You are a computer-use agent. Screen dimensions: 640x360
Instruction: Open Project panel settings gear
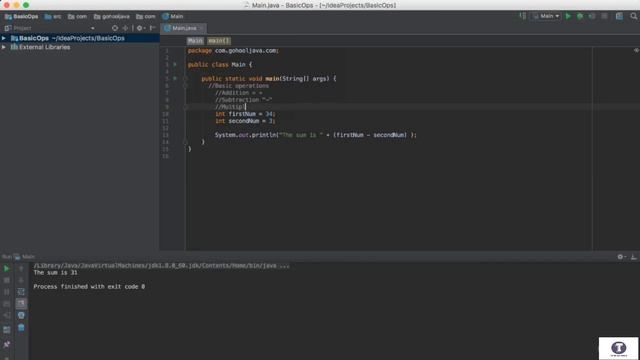[140, 28]
